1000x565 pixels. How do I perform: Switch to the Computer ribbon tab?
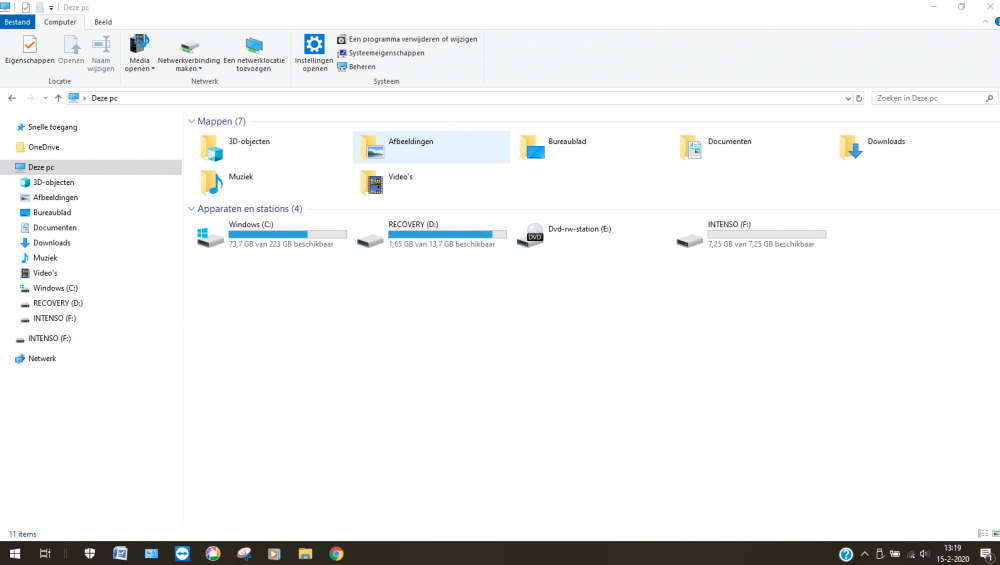click(x=60, y=22)
